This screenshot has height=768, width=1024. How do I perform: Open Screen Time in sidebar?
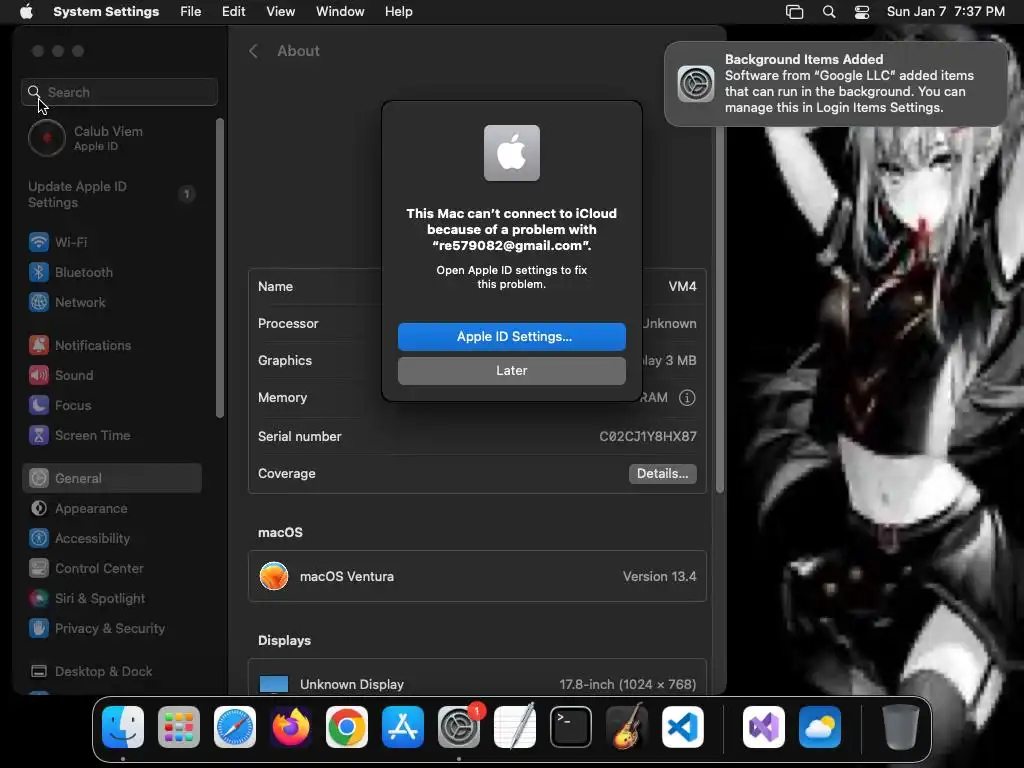112,436
